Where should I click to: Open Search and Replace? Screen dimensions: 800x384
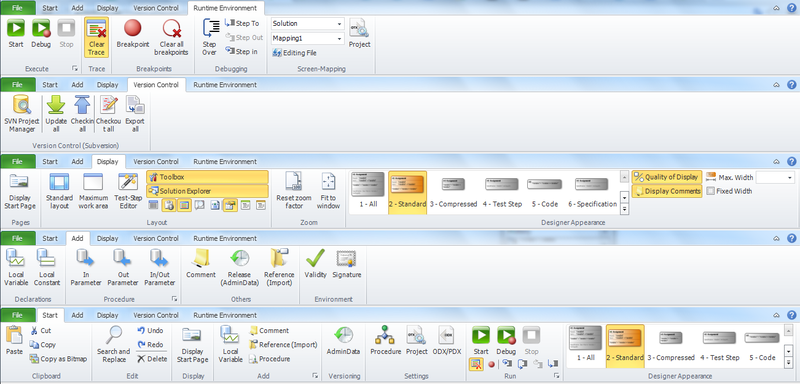pyautogui.click(x=114, y=344)
